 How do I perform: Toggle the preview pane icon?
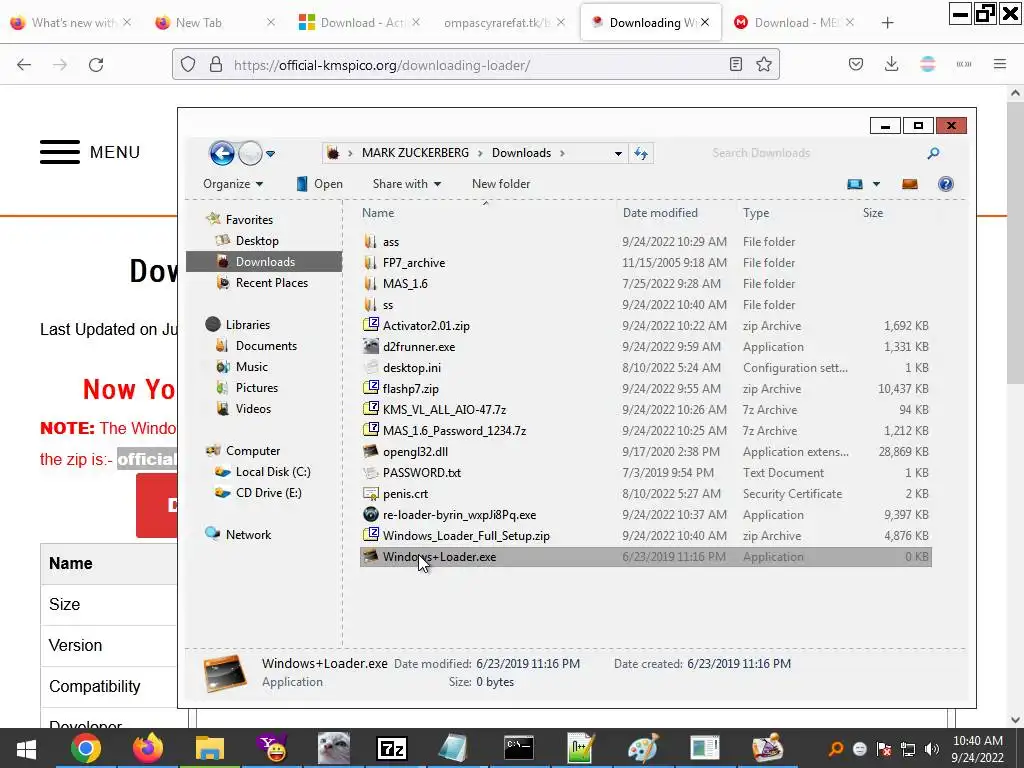[x=910, y=184]
